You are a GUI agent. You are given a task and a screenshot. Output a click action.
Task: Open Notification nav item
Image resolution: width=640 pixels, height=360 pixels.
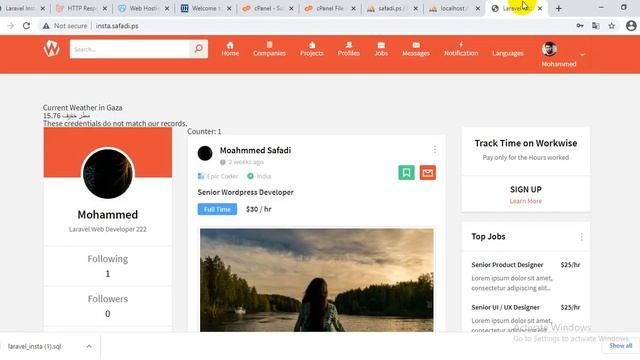[461, 49]
